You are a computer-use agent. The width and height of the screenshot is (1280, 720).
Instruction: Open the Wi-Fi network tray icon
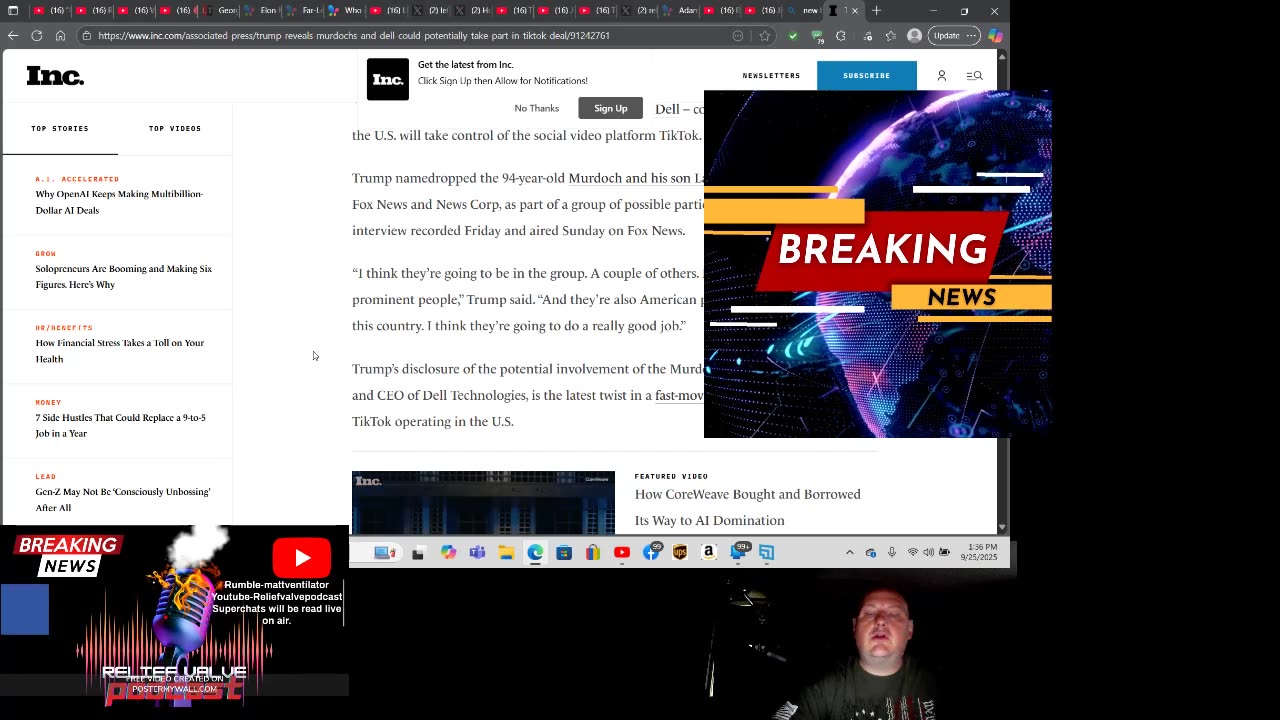click(912, 552)
